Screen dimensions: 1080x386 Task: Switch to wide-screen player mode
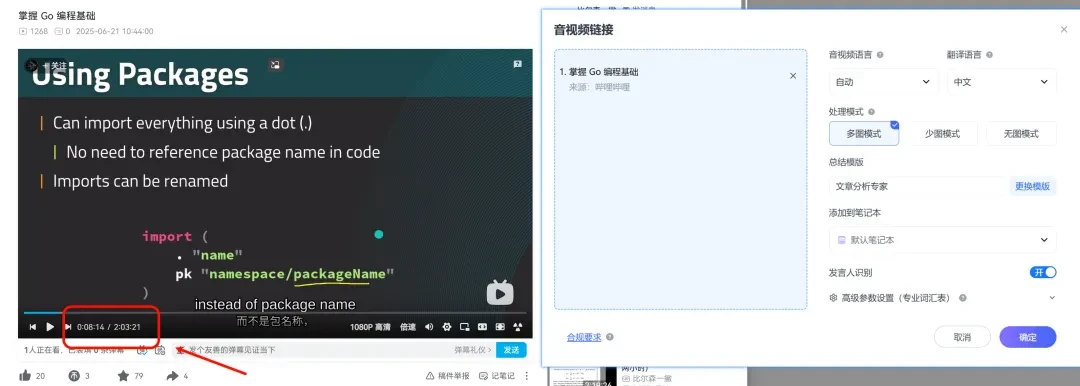[483, 327]
